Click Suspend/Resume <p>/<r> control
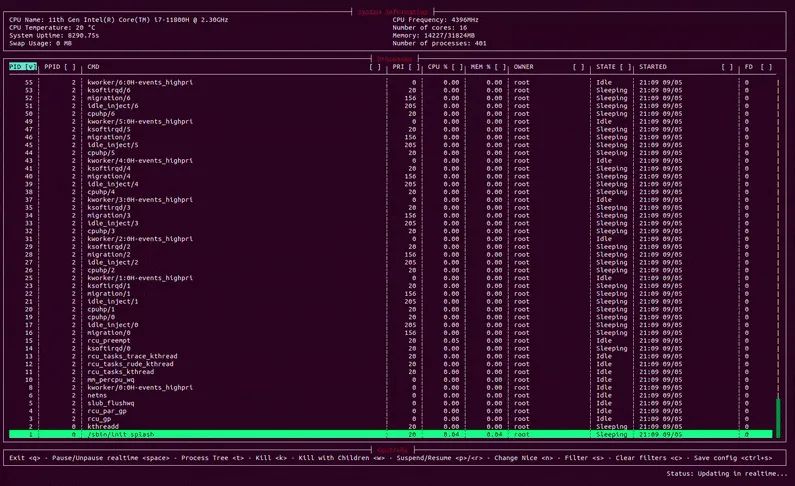Image resolution: width=795 pixels, height=486 pixels. coord(439,458)
